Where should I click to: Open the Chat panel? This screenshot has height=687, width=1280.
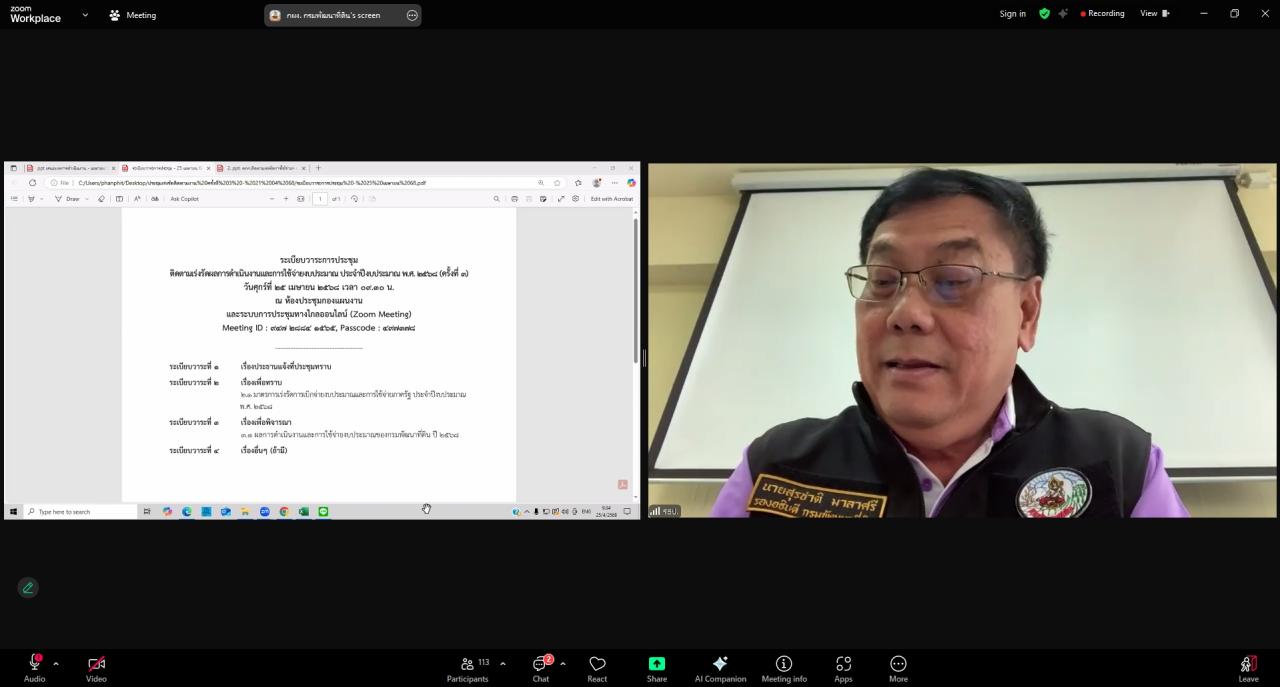coord(541,668)
